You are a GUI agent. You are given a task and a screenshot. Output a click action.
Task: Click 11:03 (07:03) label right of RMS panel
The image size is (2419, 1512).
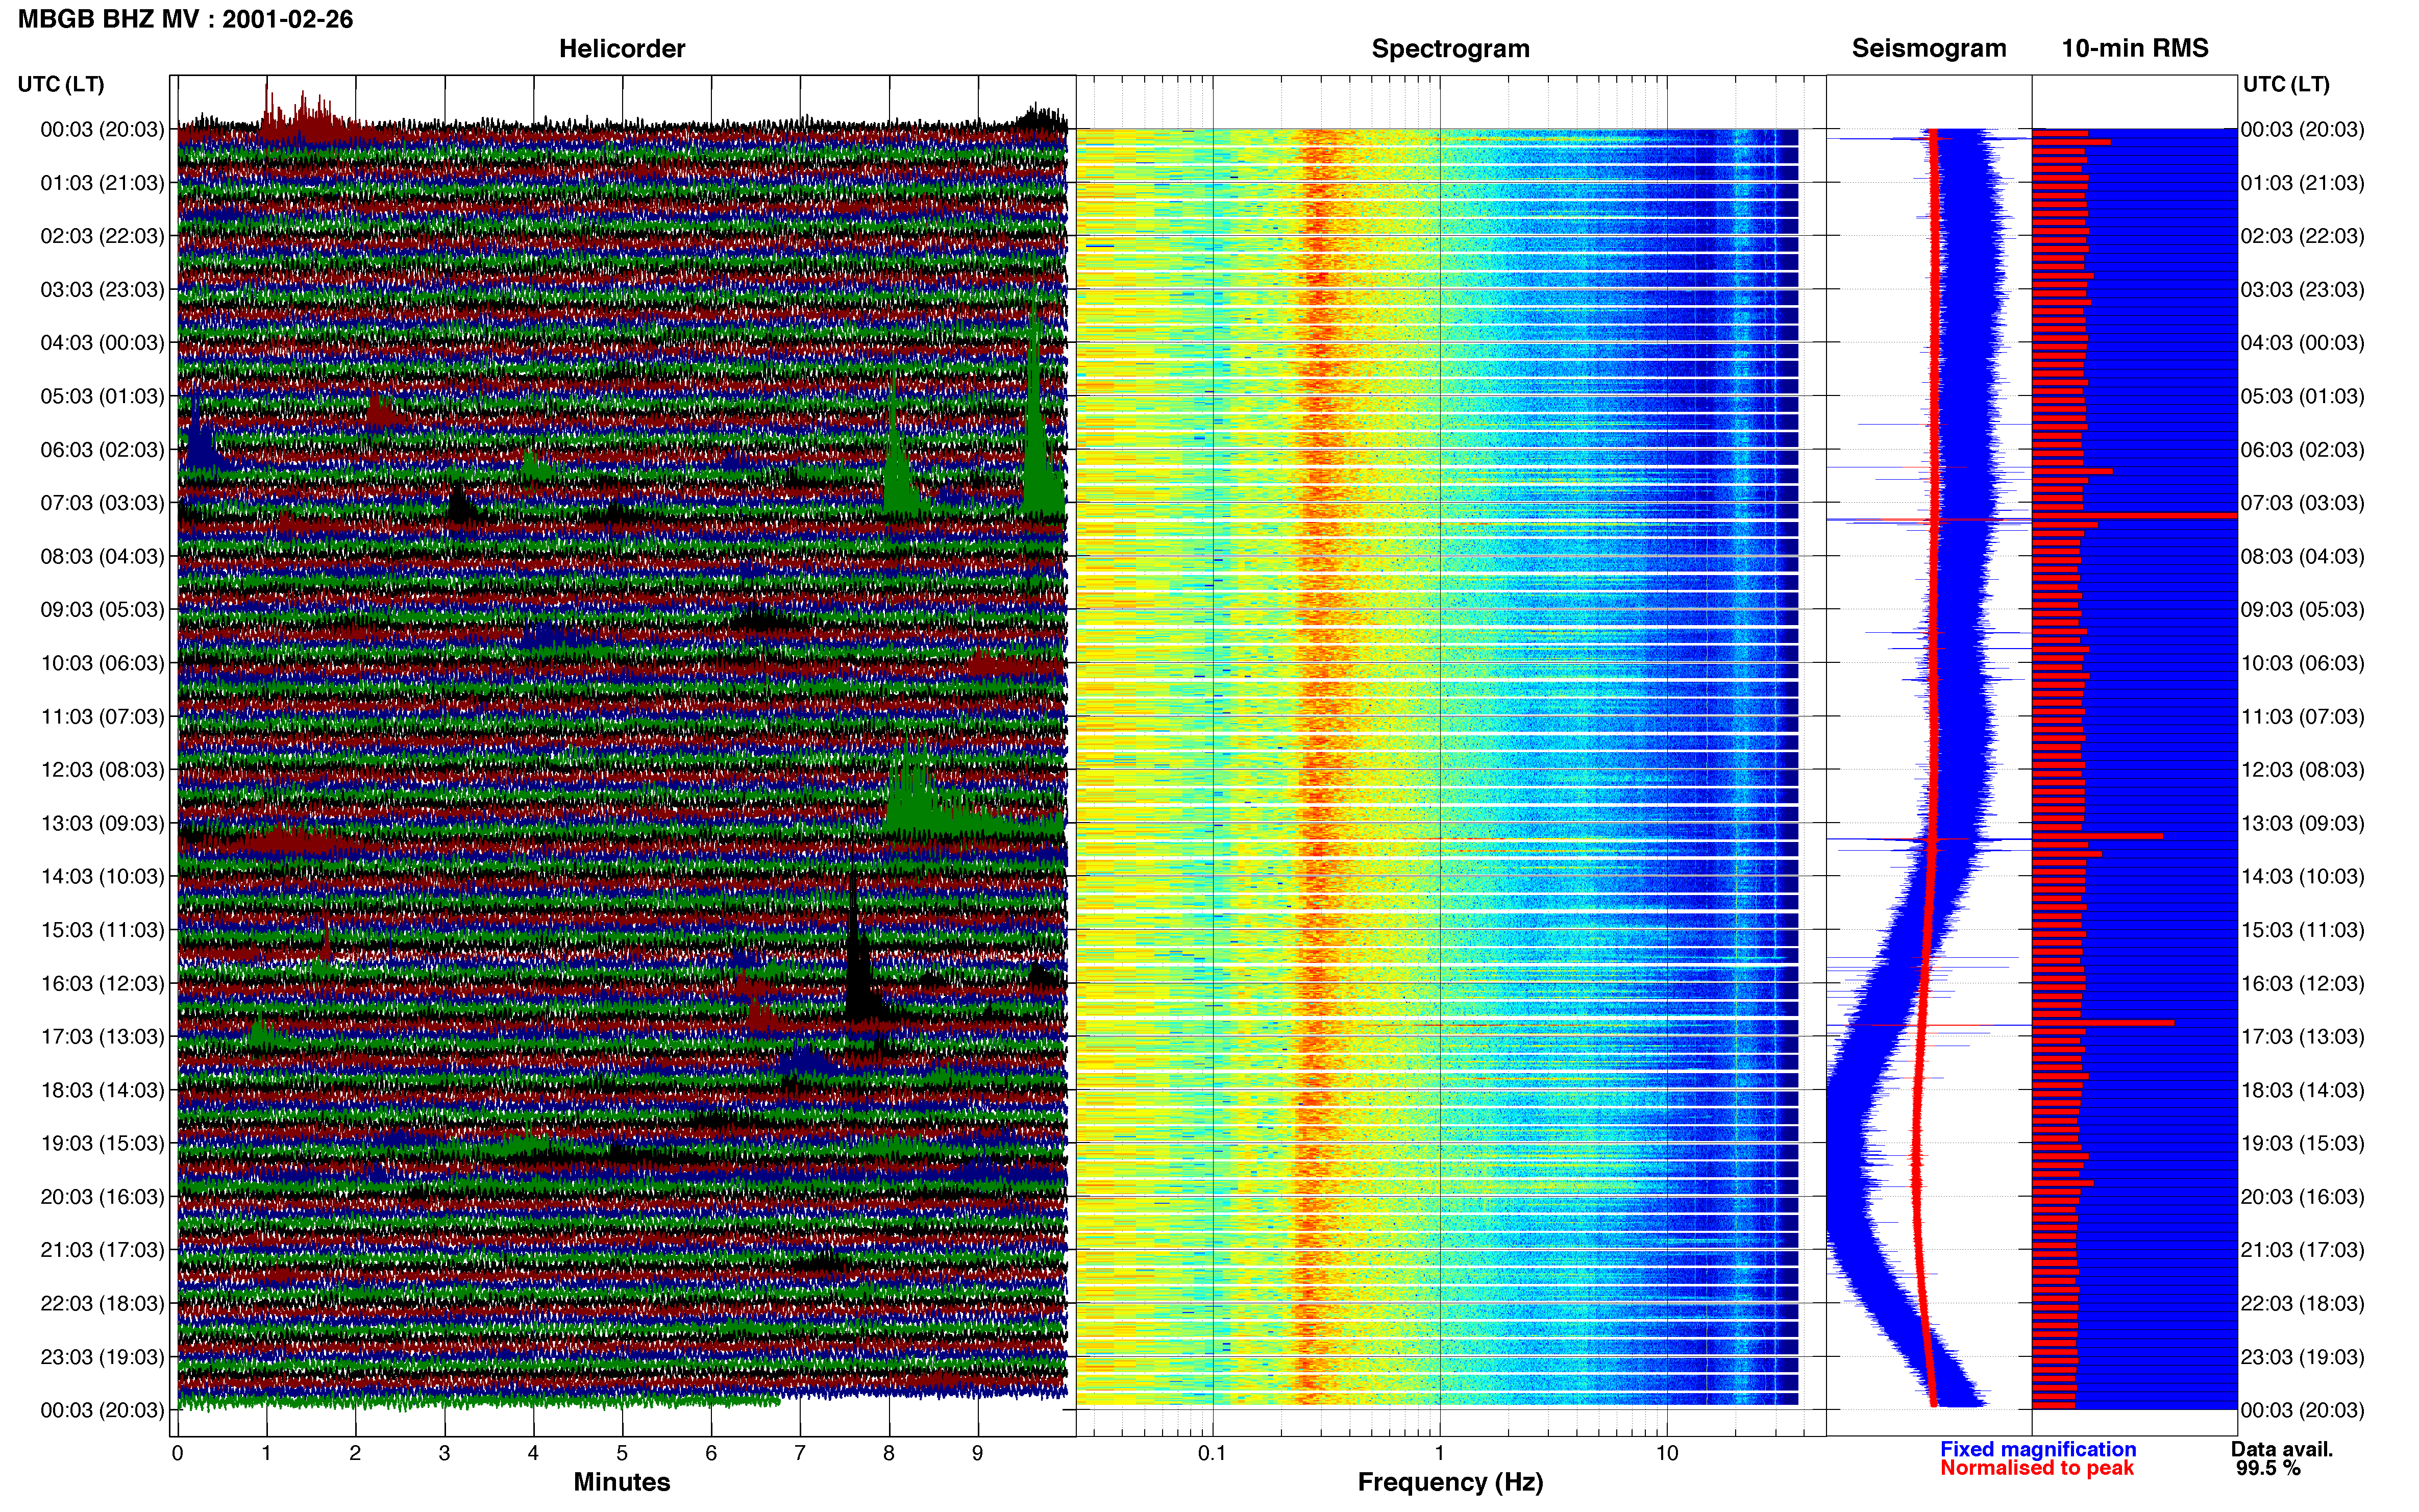coord(2303,717)
